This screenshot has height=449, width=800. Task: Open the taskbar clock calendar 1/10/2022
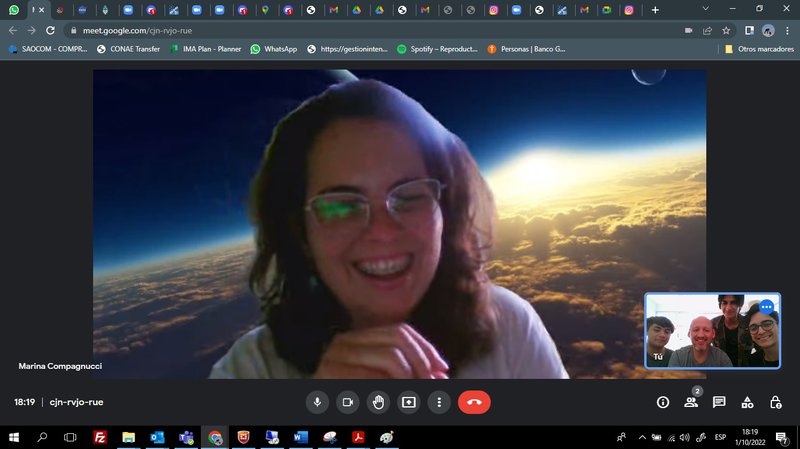click(x=750, y=437)
